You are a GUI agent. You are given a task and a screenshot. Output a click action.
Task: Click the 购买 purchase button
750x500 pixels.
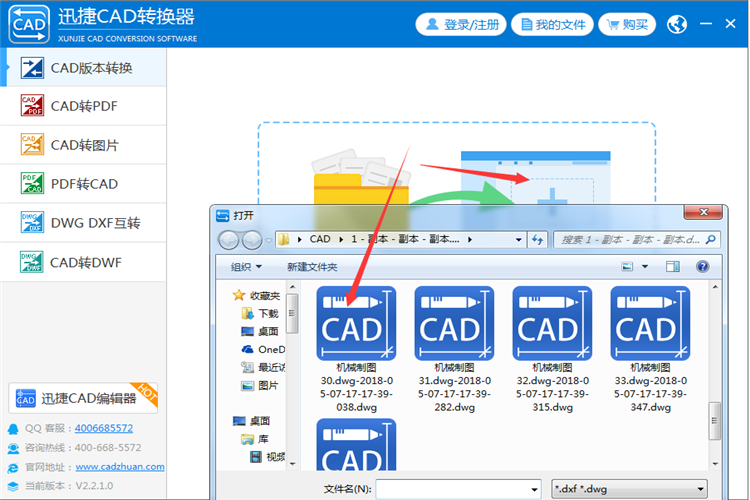tap(627, 24)
